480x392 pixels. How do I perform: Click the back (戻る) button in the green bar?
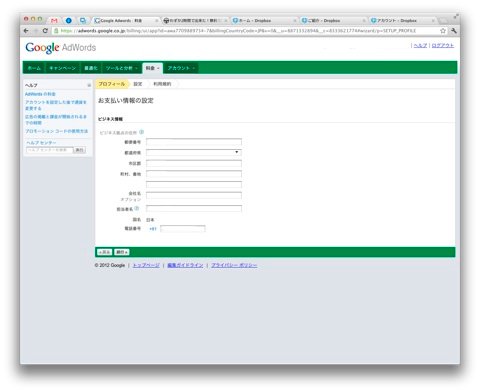pyautogui.click(x=104, y=252)
